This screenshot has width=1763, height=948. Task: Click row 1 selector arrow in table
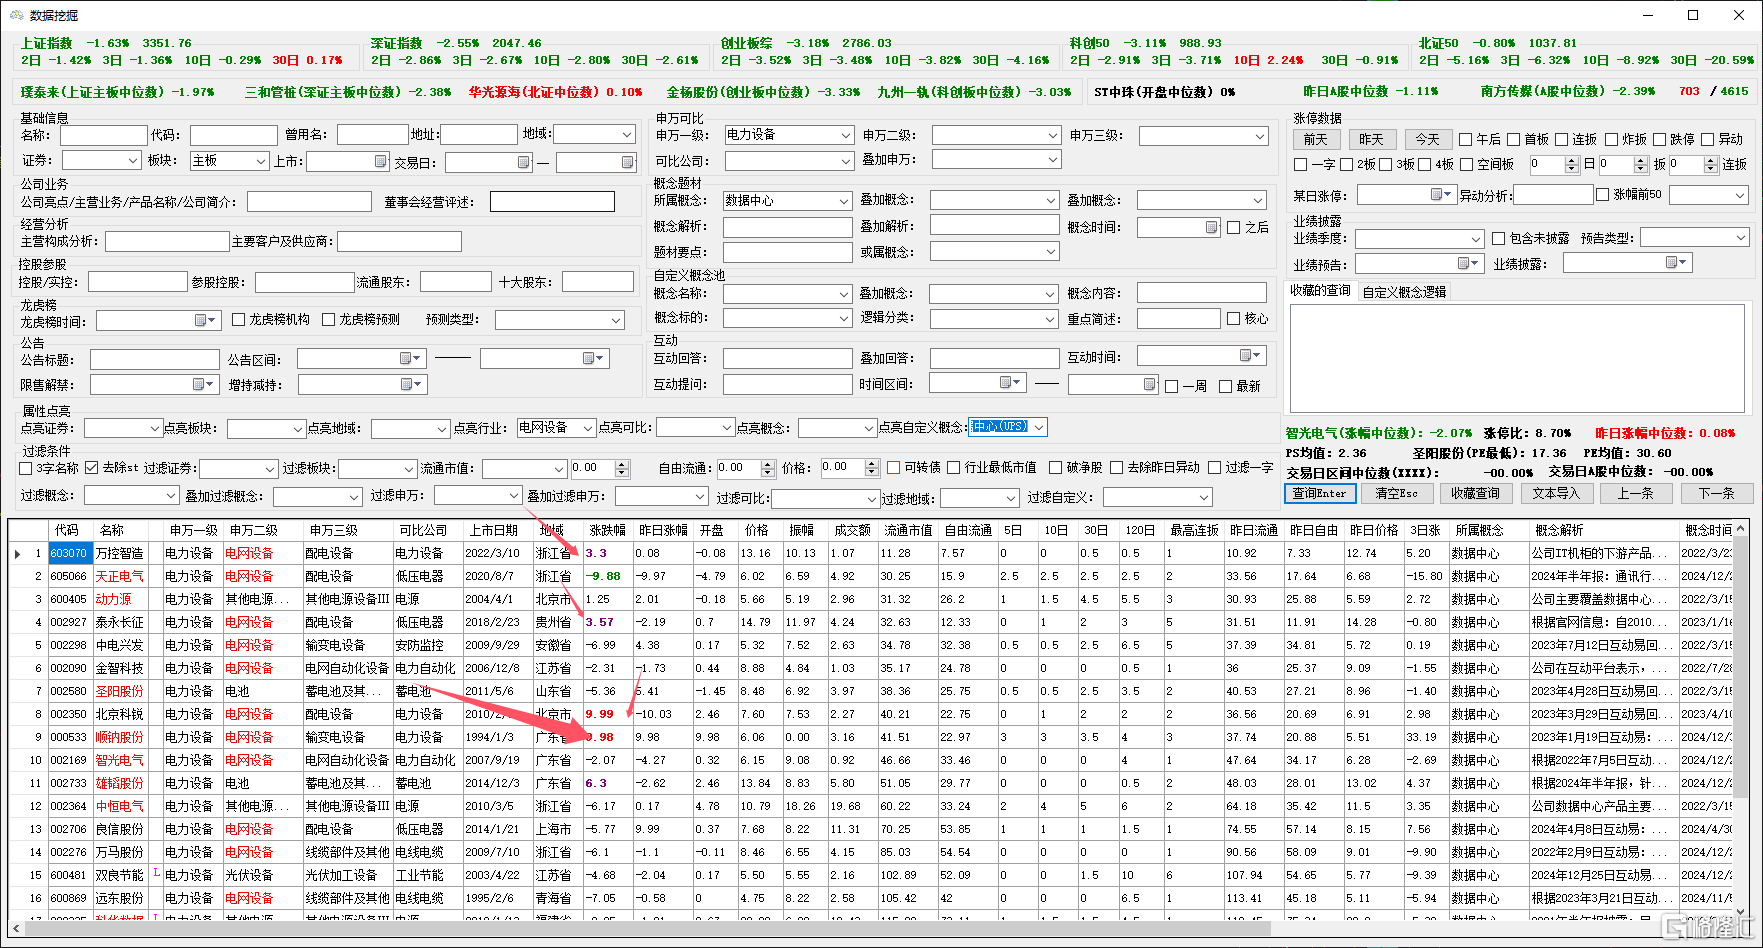(17, 553)
